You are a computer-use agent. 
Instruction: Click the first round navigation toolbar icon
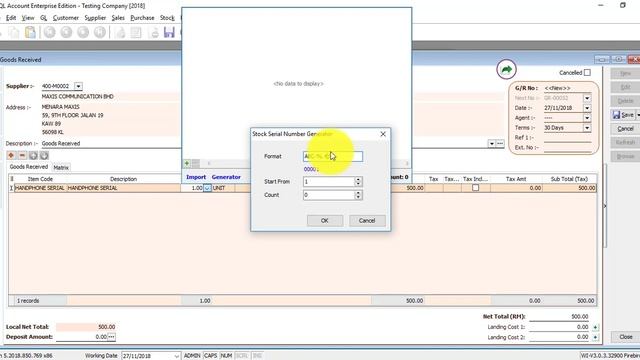pos(49,32)
